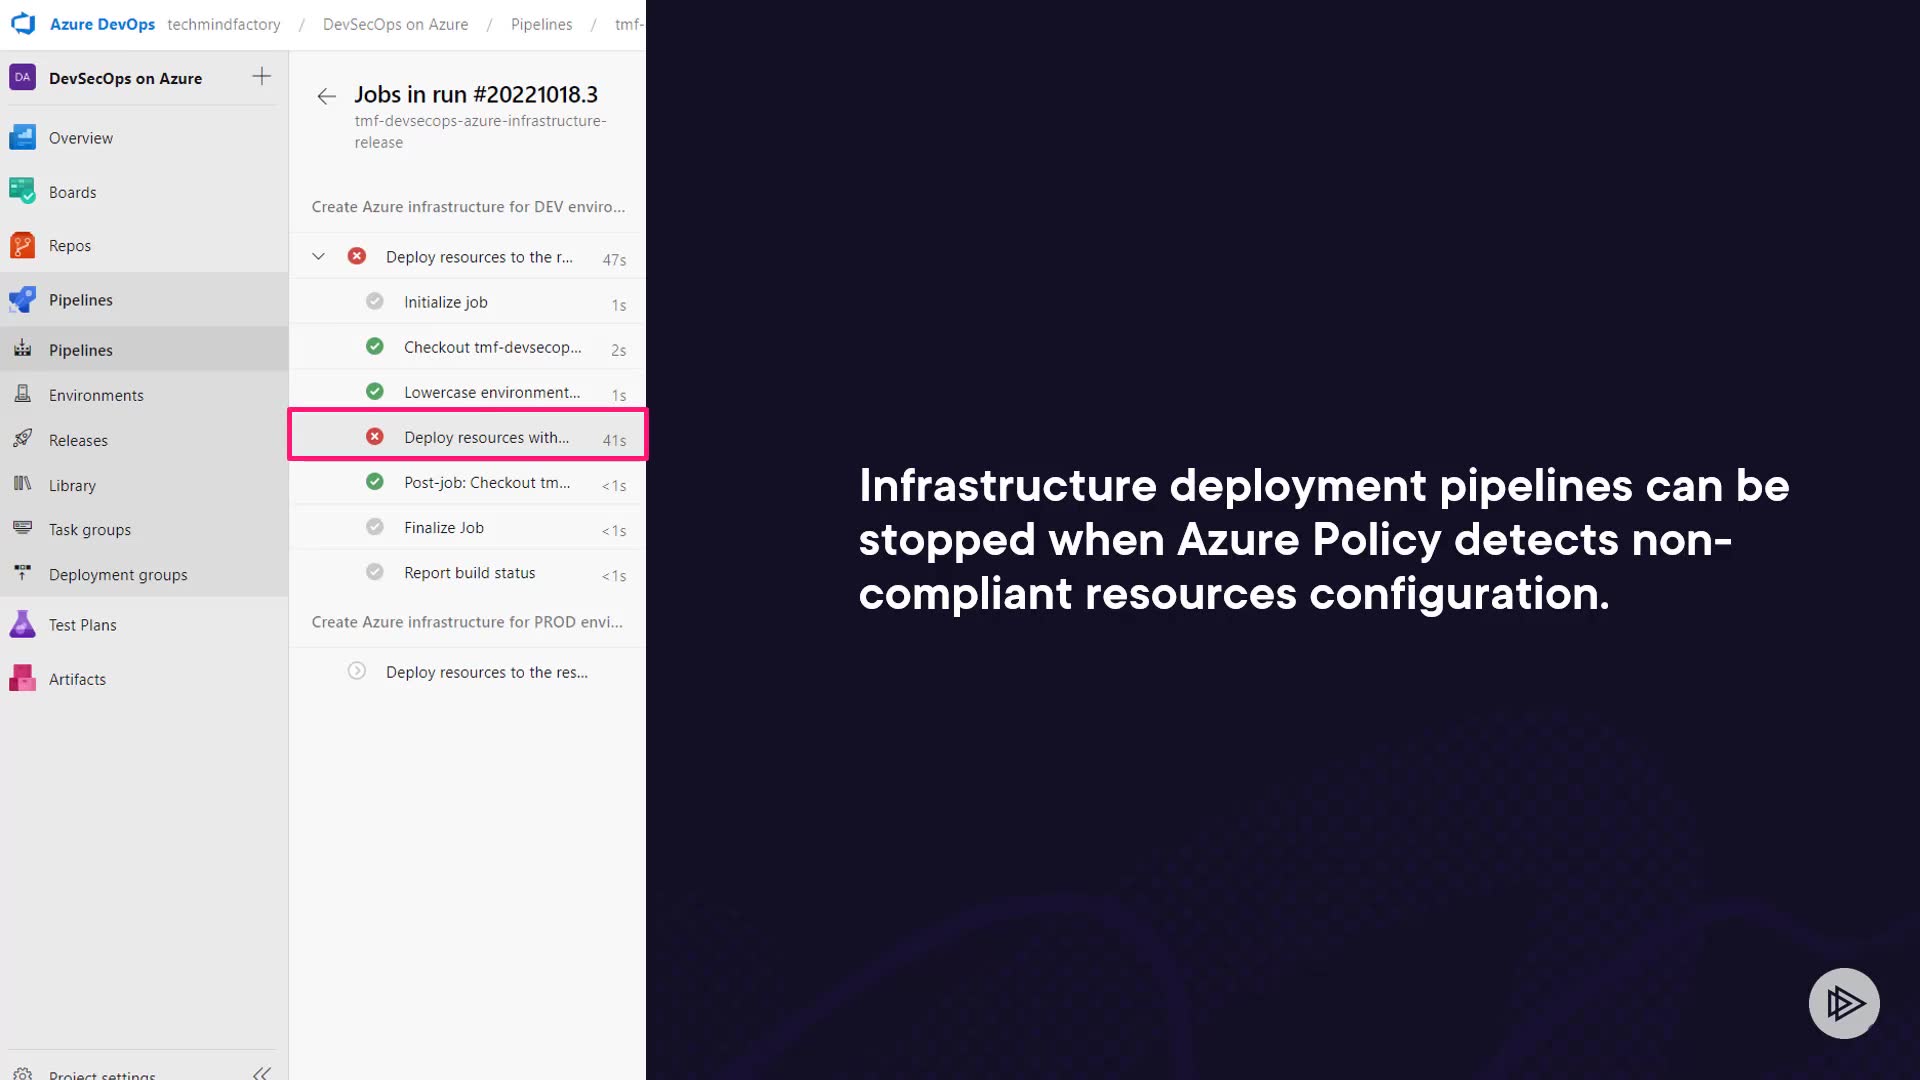
Task: Click the Azure DevOps logo icon
Action: pos(23,23)
